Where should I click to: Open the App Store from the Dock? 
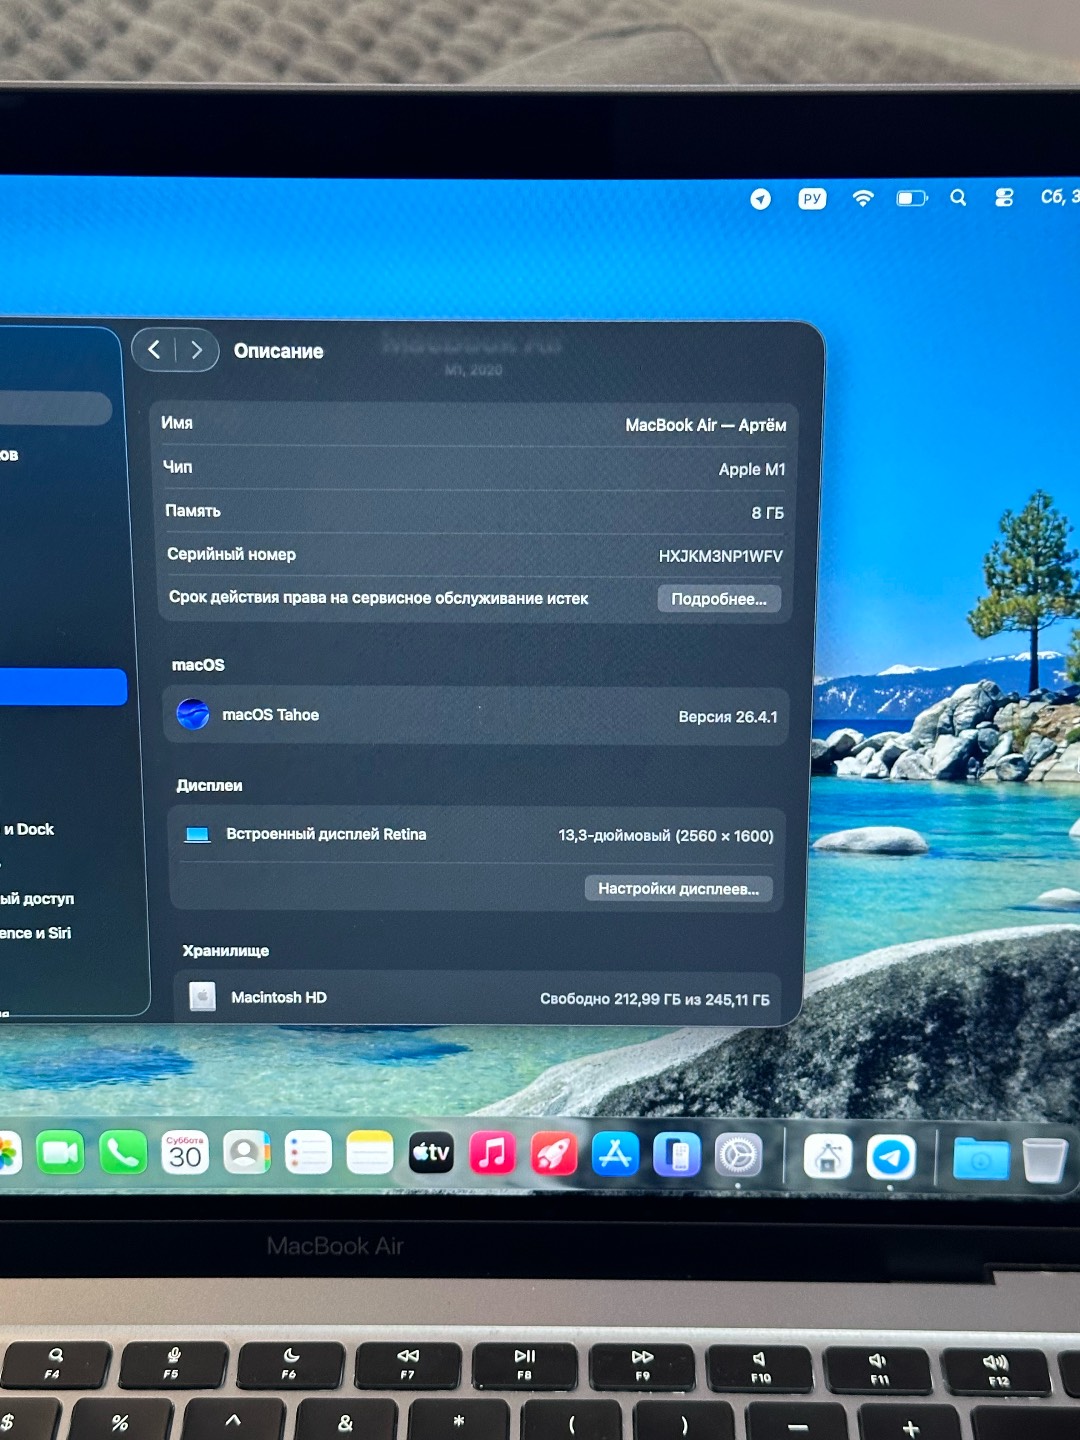pyautogui.click(x=615, y=1154)
